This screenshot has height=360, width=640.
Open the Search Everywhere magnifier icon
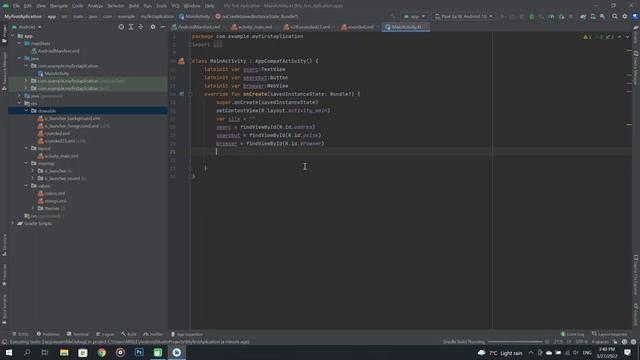coord(615,16)
